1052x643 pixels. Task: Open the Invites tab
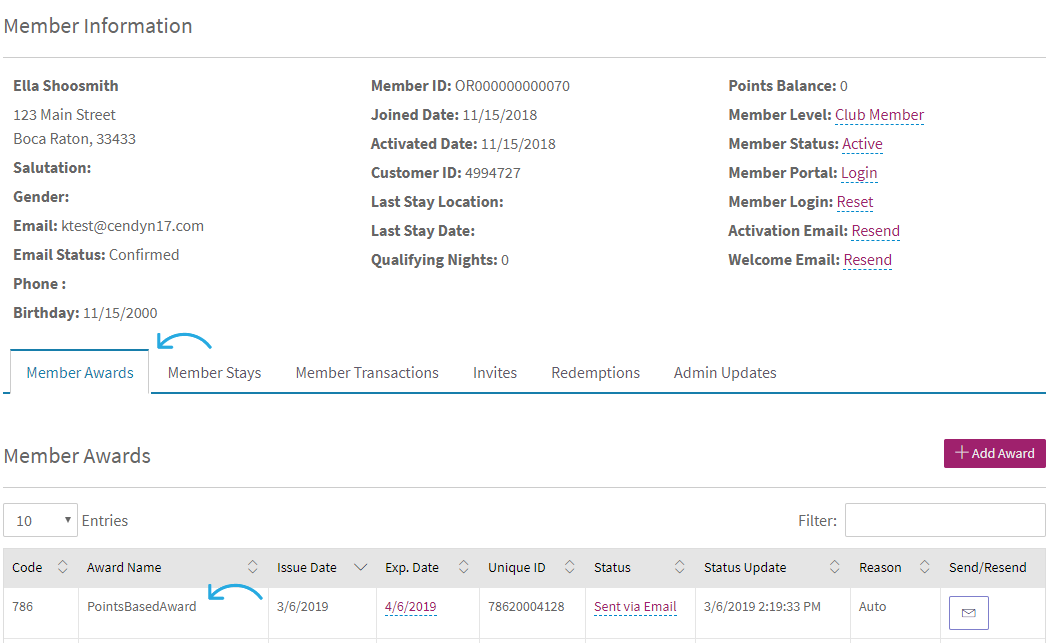[x=494, y=373]
